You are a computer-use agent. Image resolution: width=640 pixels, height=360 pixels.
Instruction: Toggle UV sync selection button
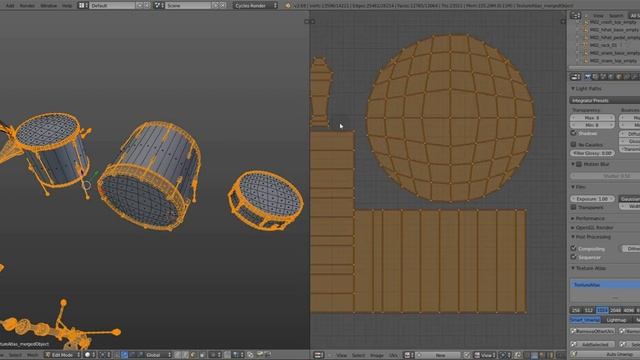pos(517,355)
